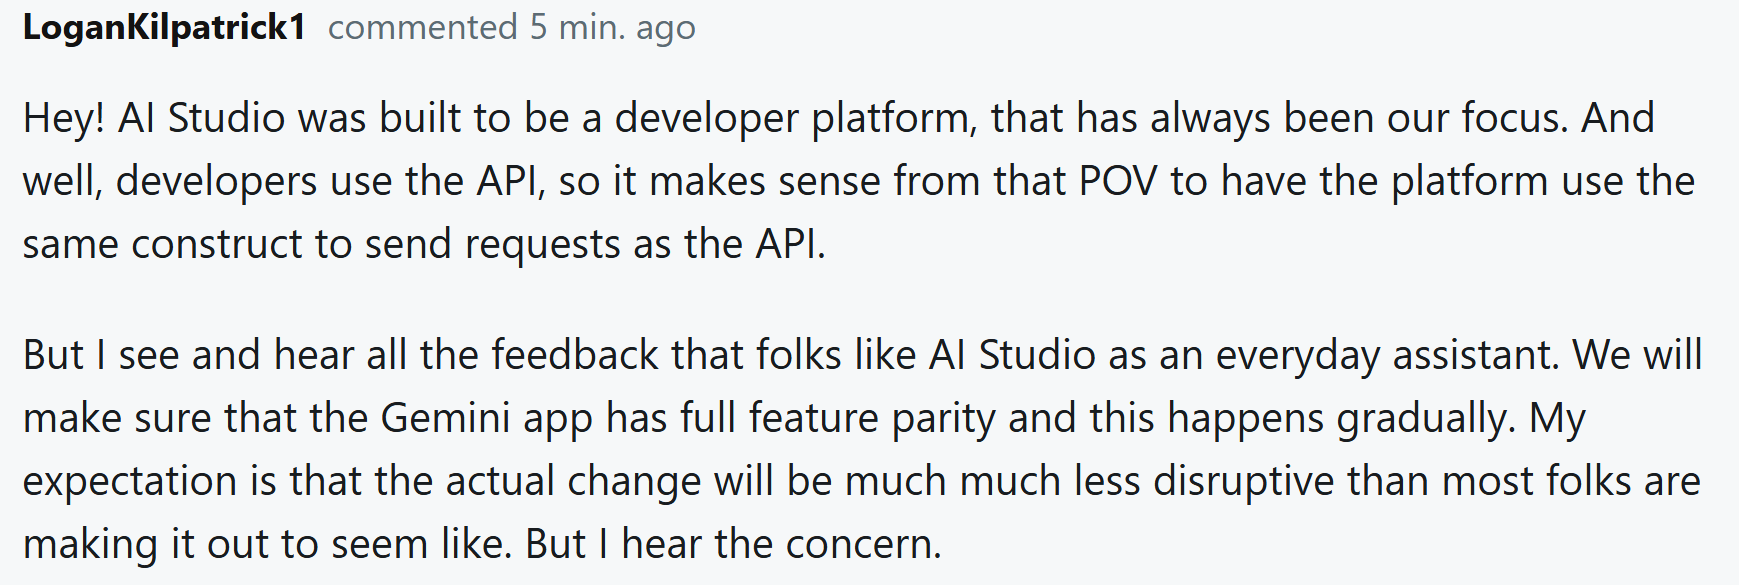
Task: Click the 'commented 5 min. ago' timestamp
Action: tap(512, 28)
